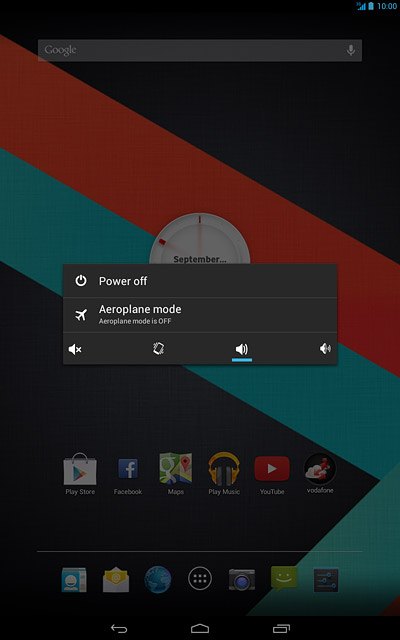The height and width of the screenshot is (640, 400).
Task: Tap the Play Store label text
Action: 80,492
